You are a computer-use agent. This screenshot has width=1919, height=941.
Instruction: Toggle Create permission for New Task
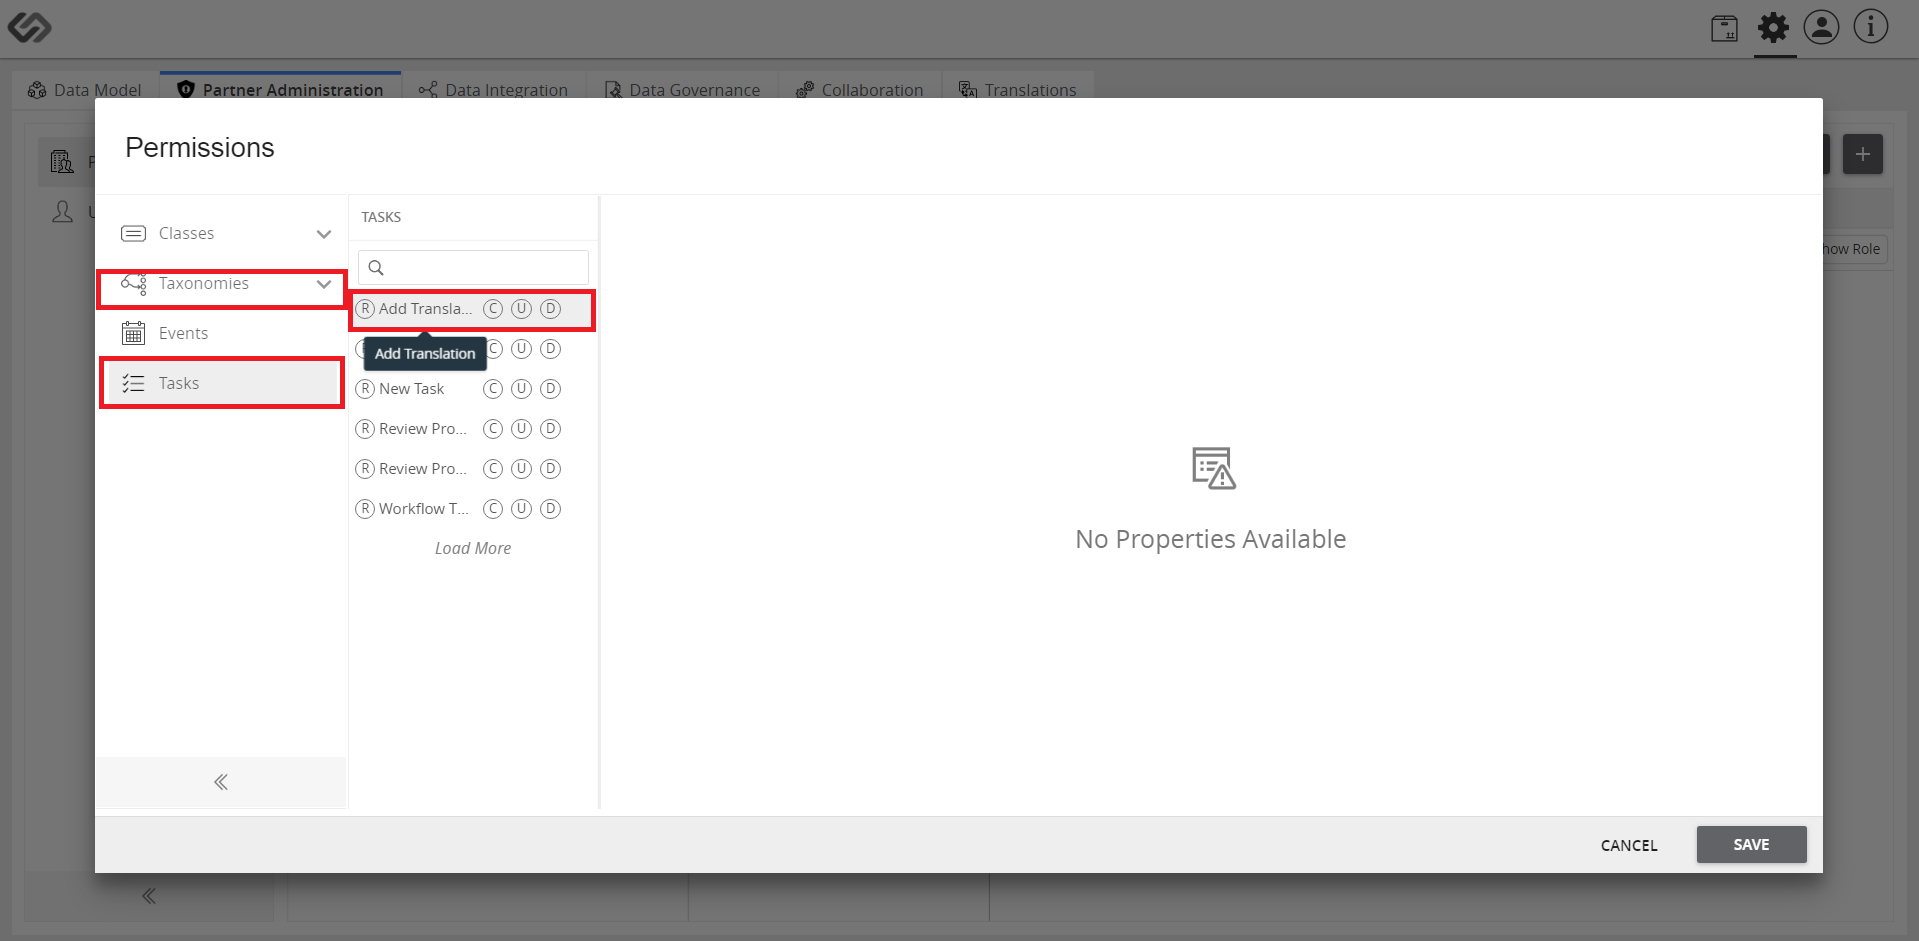493,389
